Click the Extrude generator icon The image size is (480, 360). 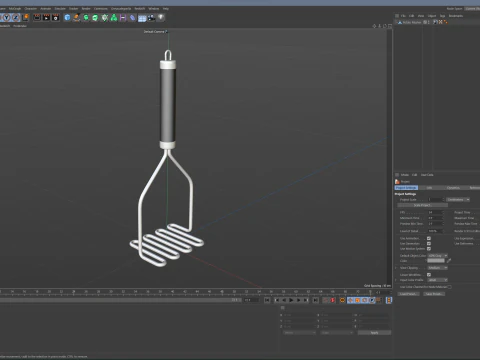pyautogui.click(x=95, y=18)
